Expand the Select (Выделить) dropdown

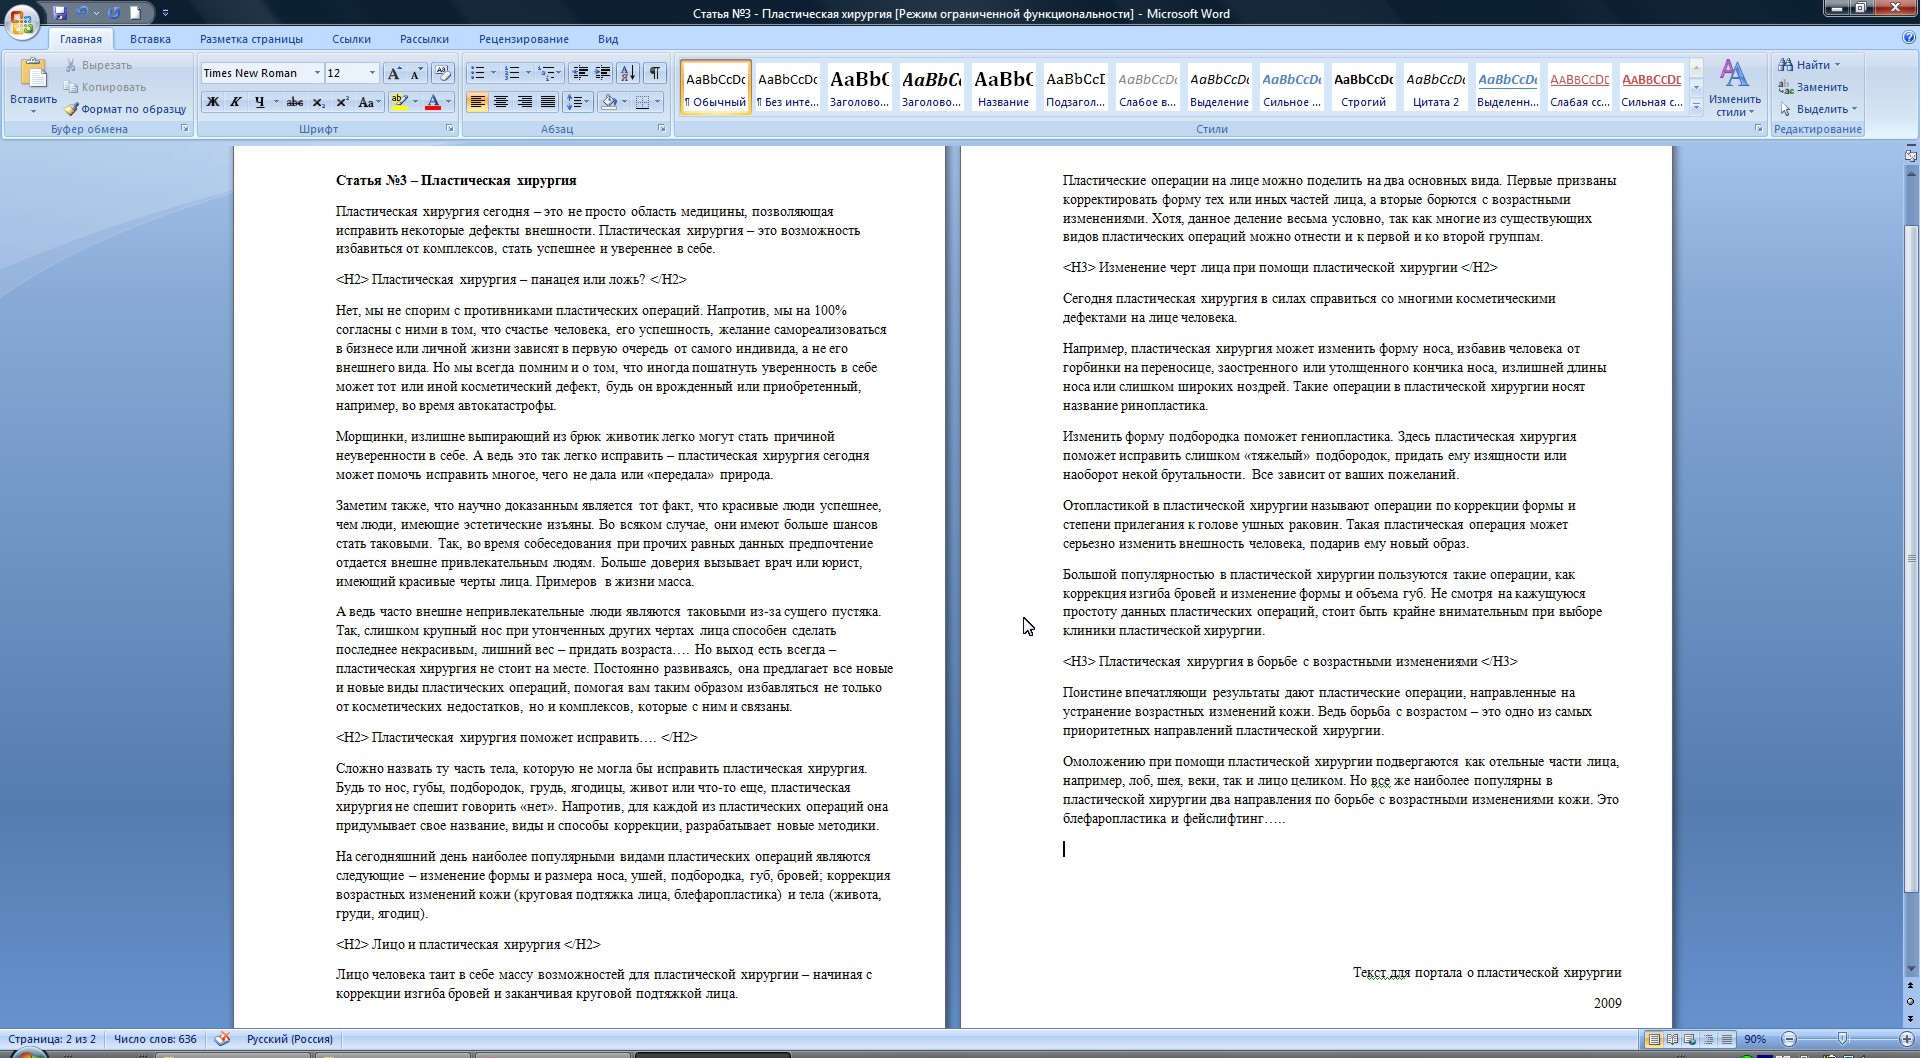point(1854,109)
